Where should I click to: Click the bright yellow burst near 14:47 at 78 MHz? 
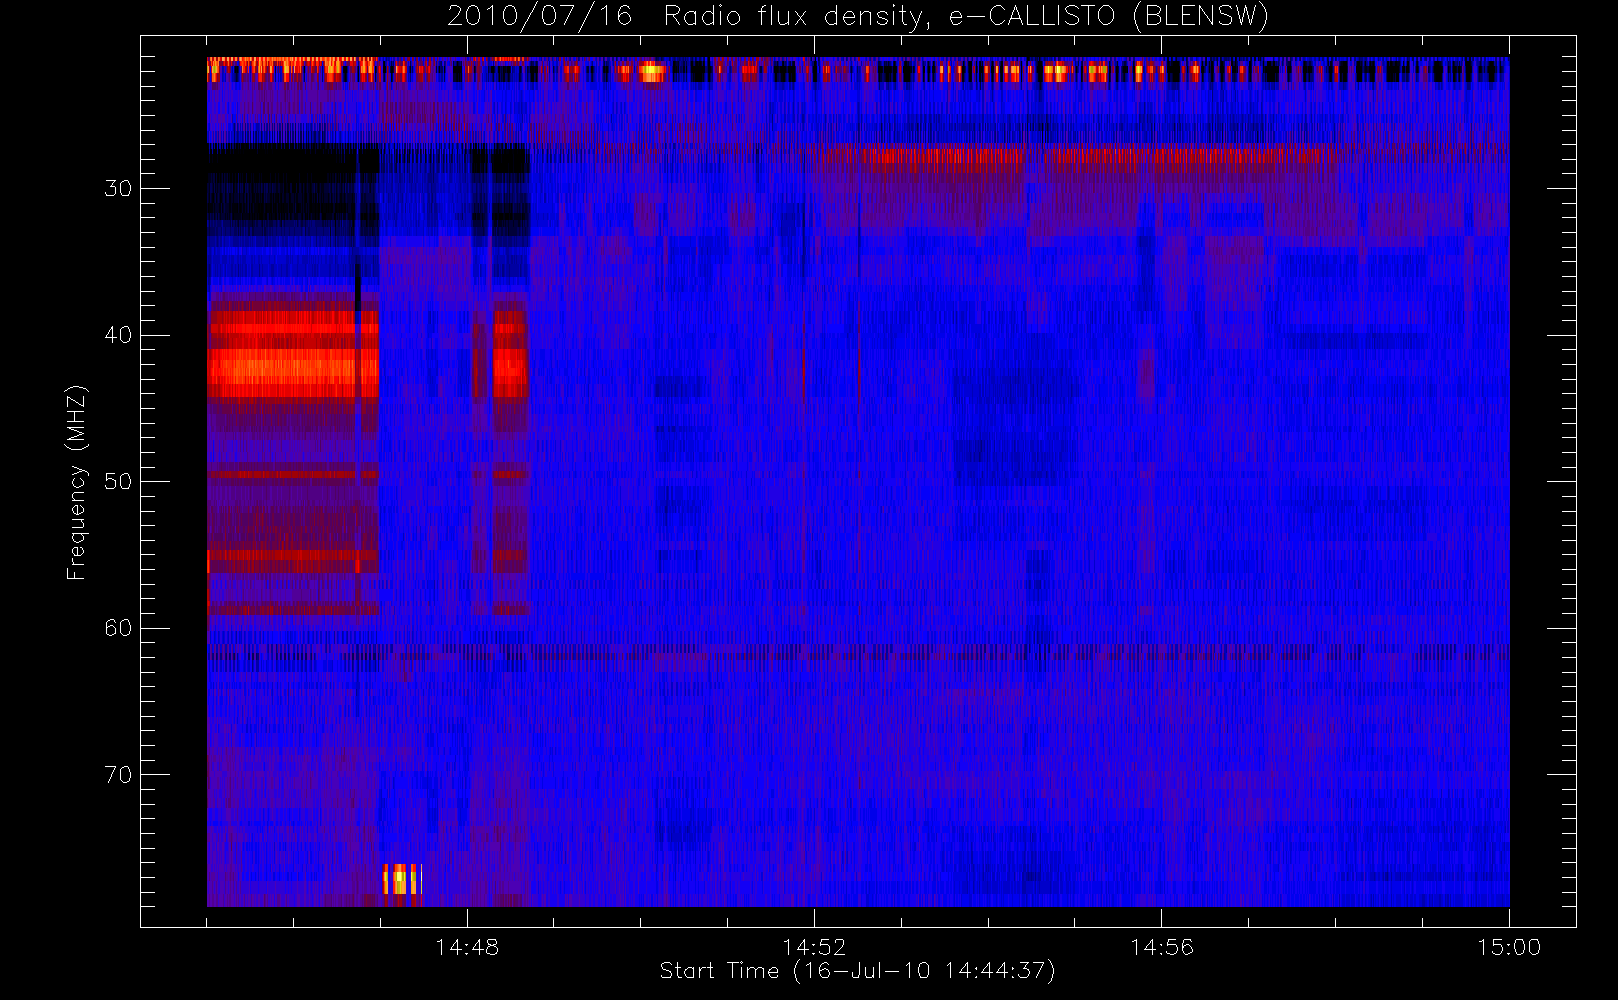click(402, 879)
